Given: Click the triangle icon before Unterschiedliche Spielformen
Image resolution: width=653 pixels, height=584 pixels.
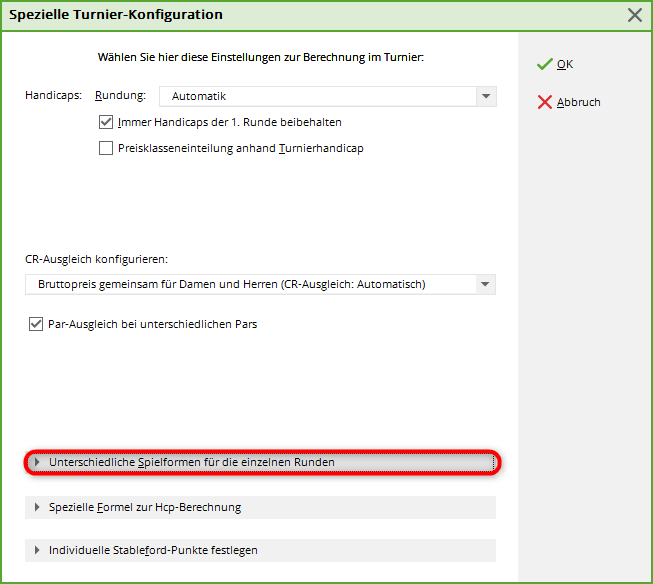Looking at the screenshot, I should pyautogui.click(x=37, y=462).
